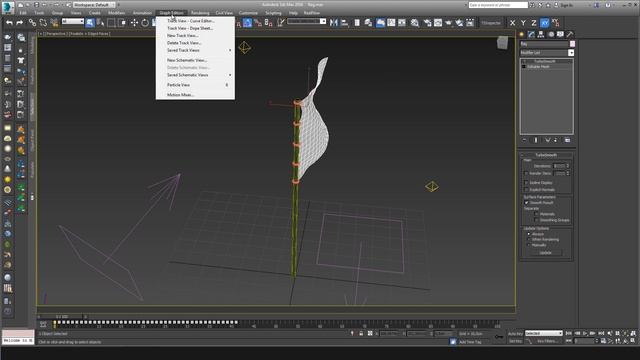
Task: Select the TurboSmooth modifier in stack
Action: tap(546, 61)
